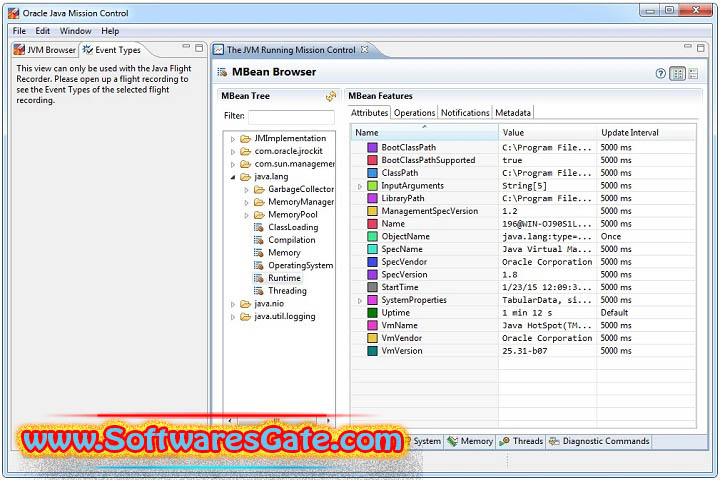Screen dimensions: 720x480
Task: Open the Memory bottom tab
Action: [x=470, y=441]
